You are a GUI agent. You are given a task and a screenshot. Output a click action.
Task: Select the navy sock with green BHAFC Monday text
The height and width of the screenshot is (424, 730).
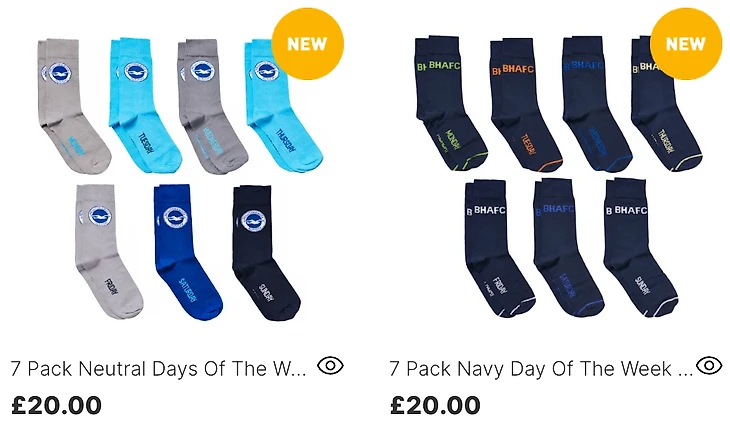[449, 103]
